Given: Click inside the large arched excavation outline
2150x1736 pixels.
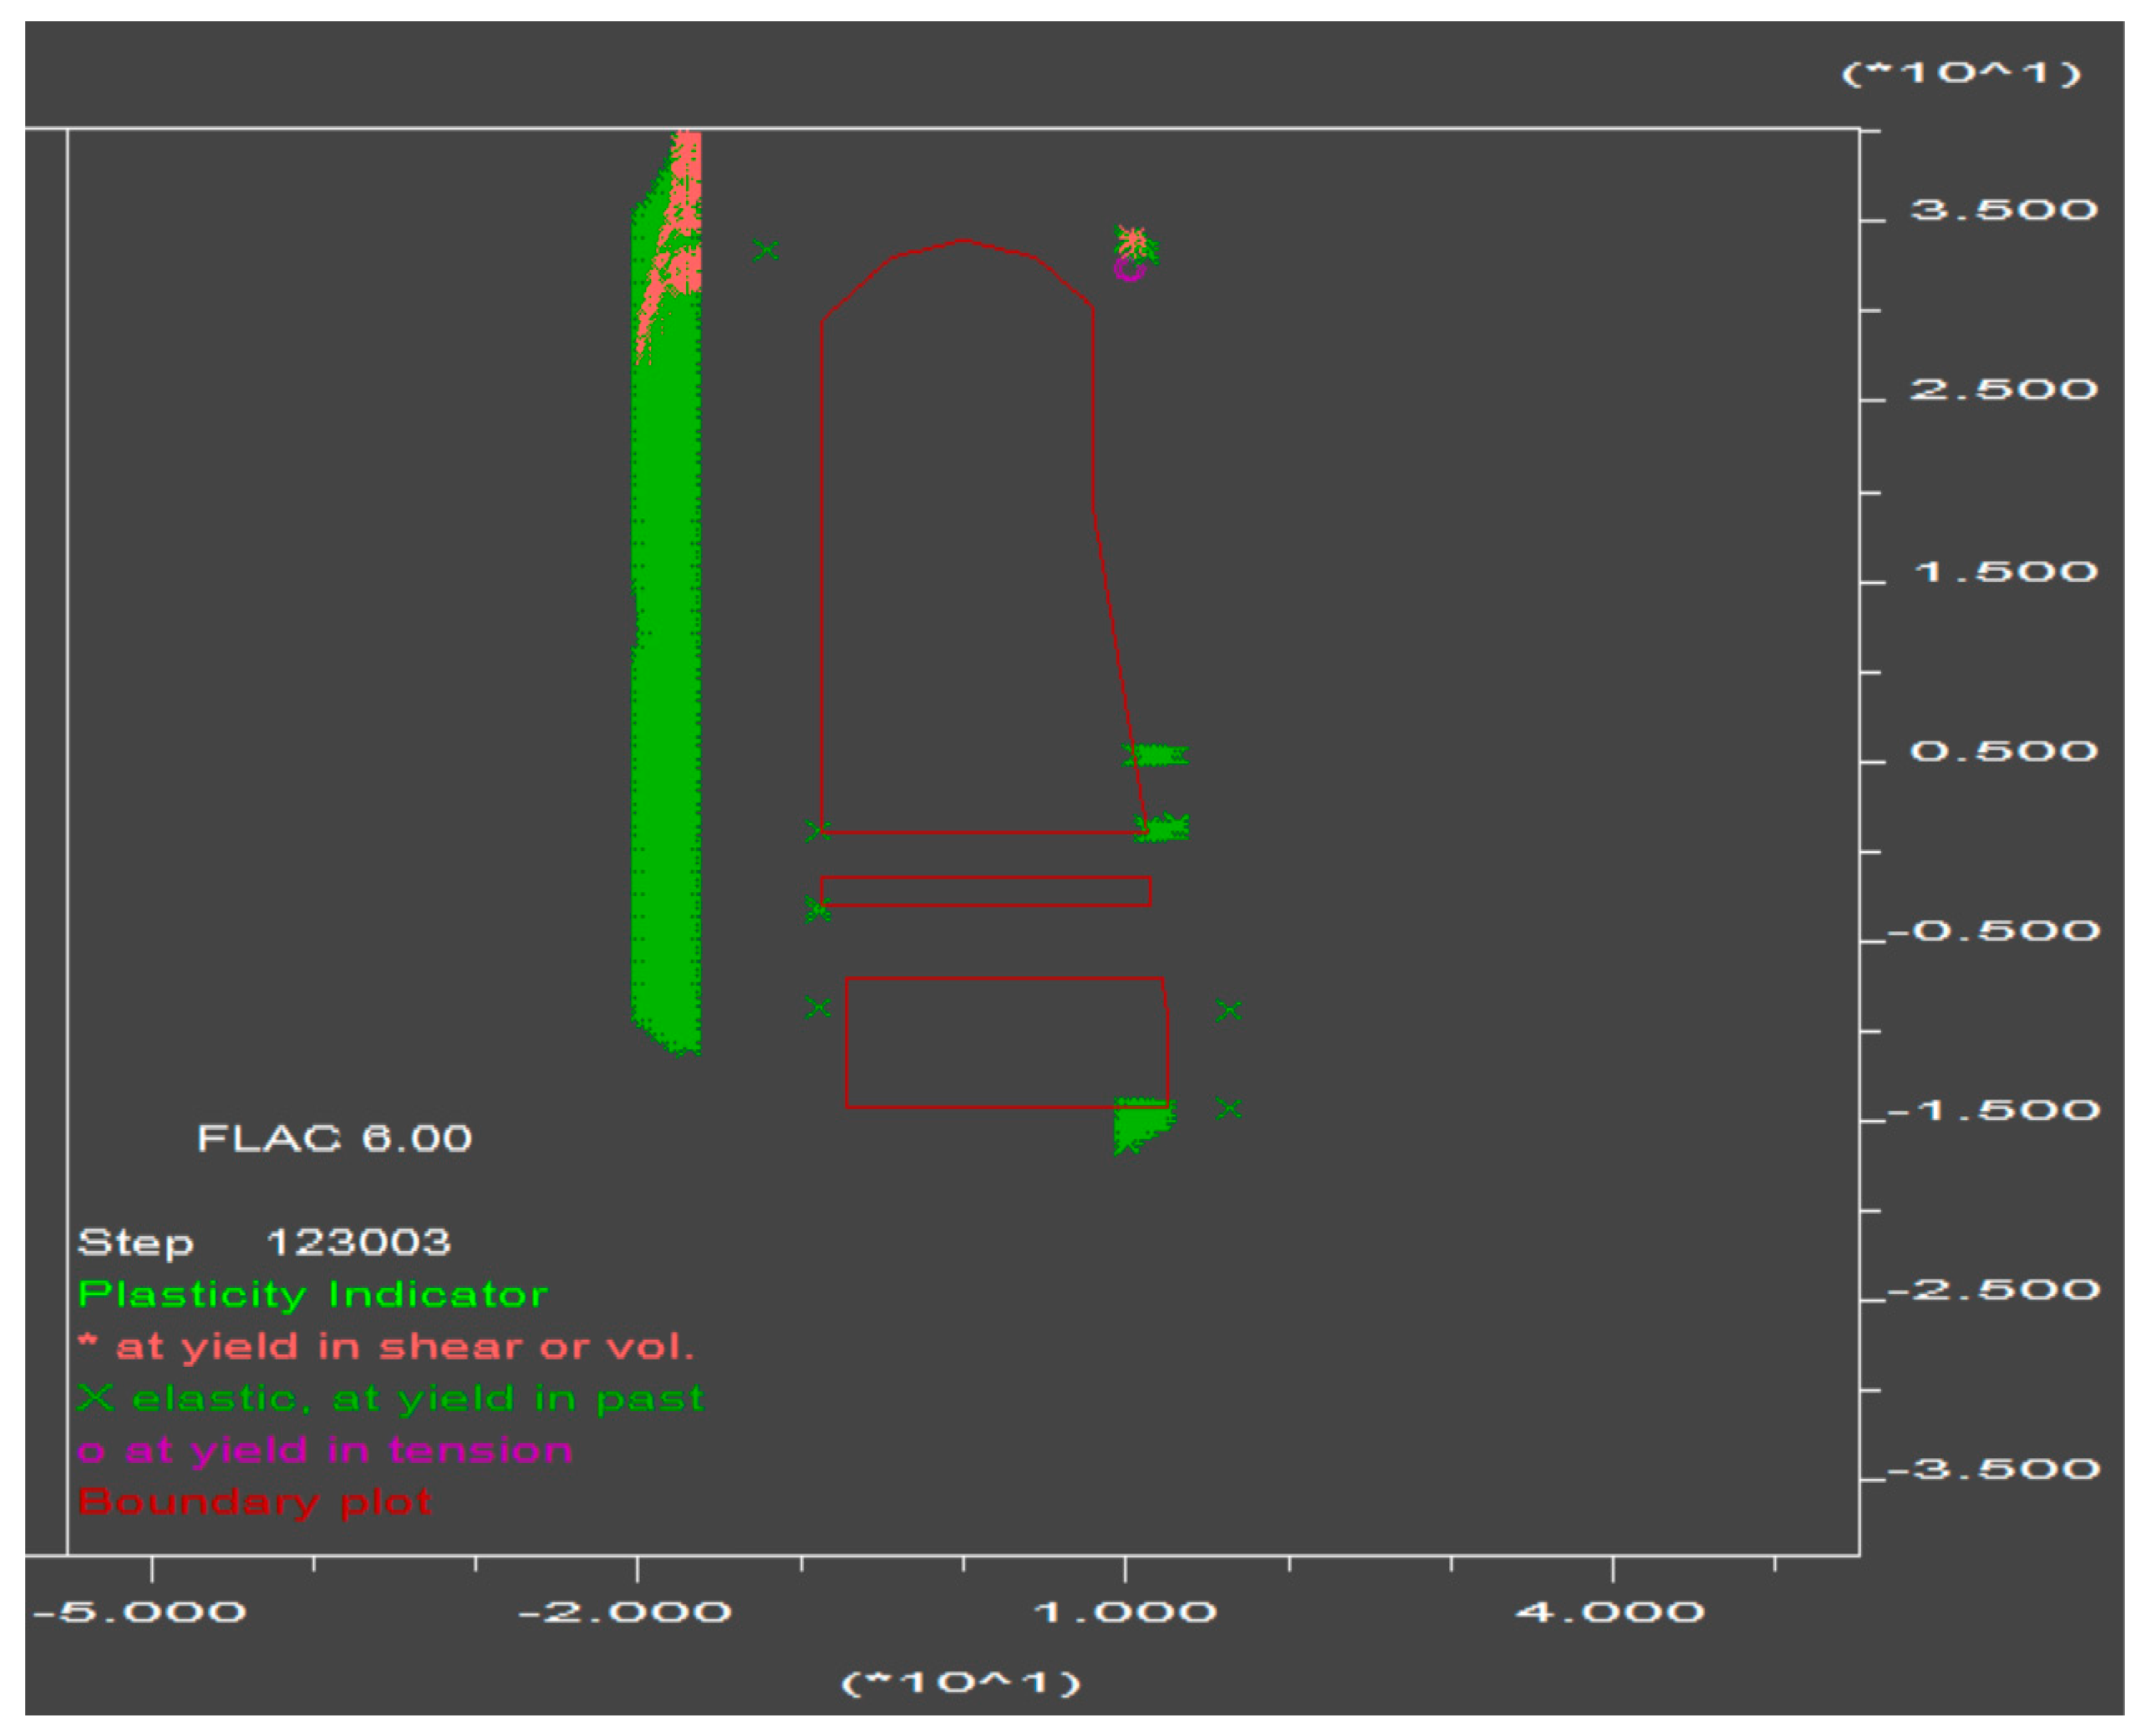Looking at the screenshot, I should coord(960,550).
